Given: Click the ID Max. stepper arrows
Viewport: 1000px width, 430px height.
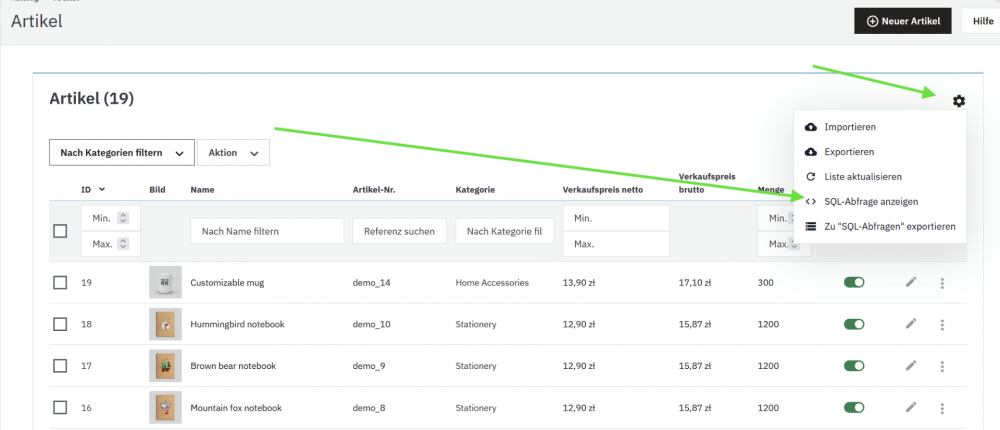Looking at the screenshot, I should coord(124,244).
